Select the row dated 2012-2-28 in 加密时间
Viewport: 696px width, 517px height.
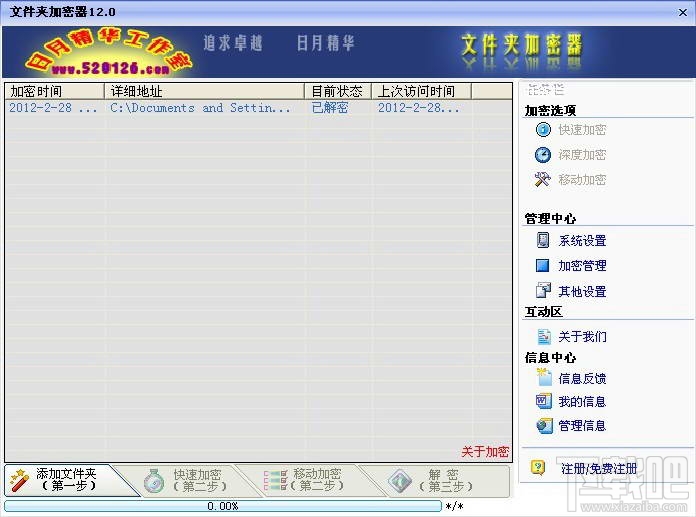pyautogui.click(x=53, y=108)
